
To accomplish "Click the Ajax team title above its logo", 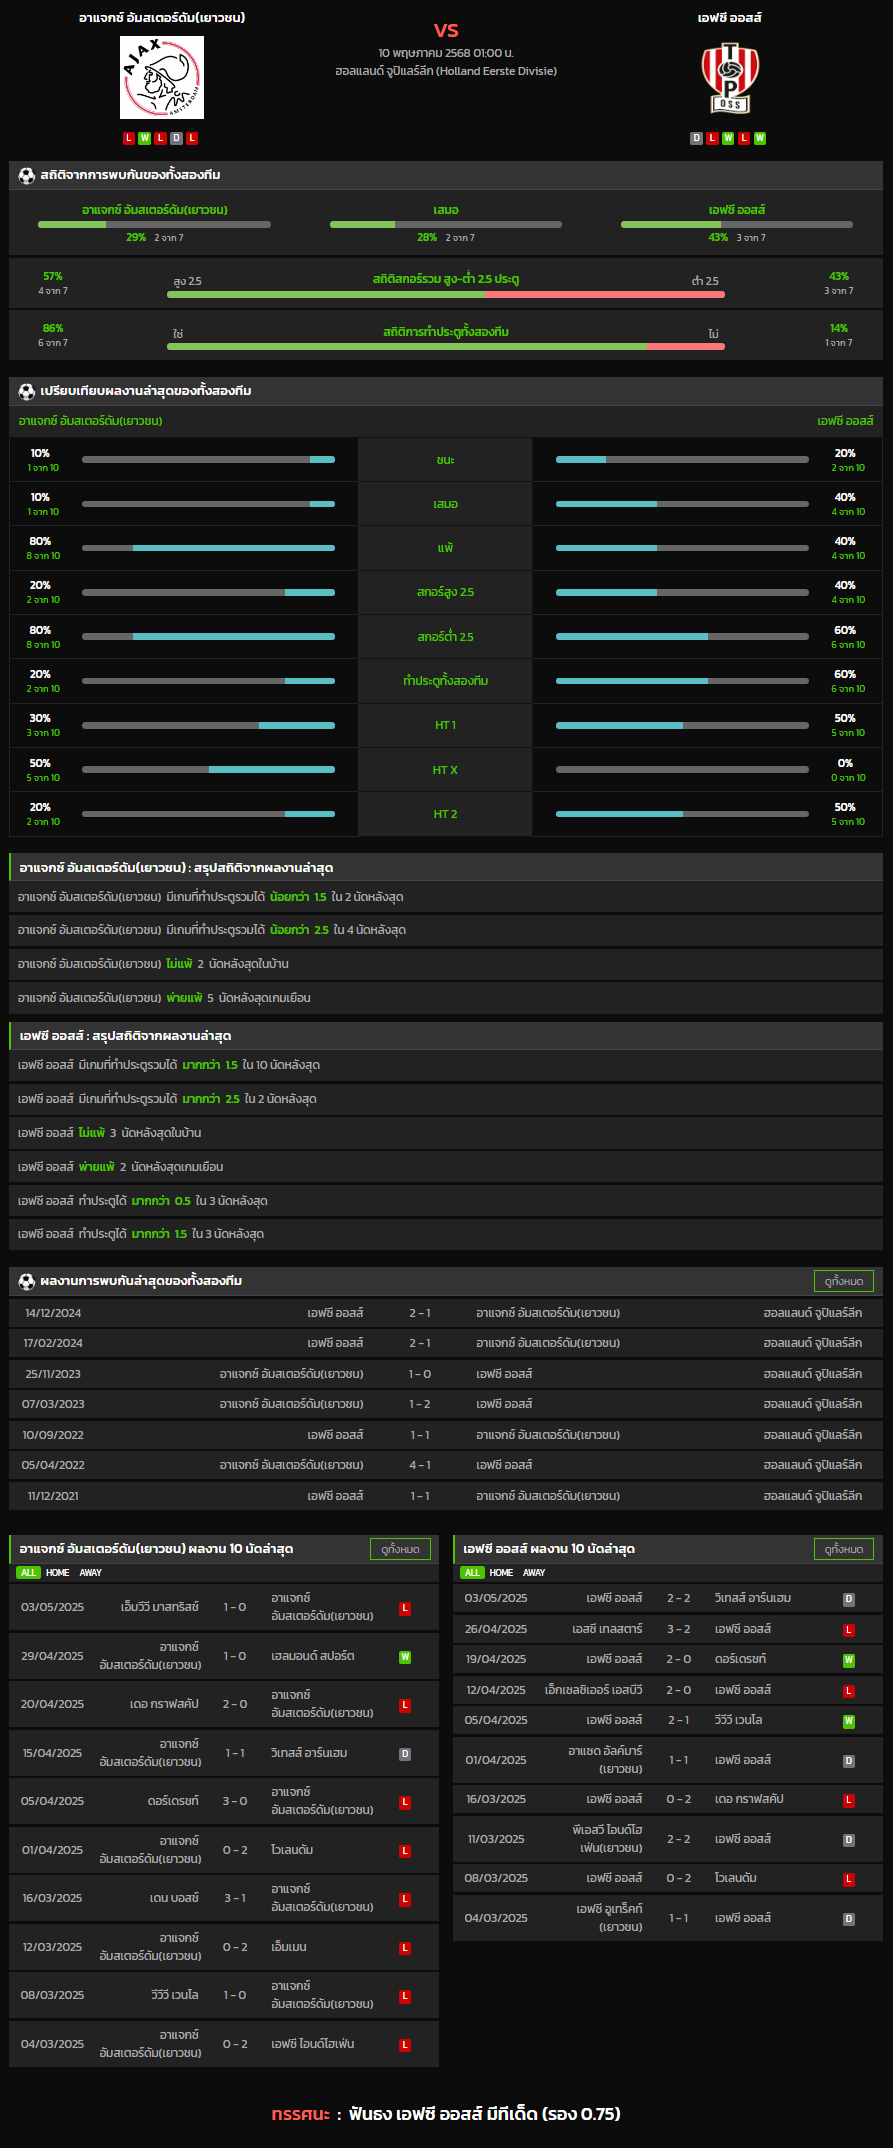I will tap(162, 18).
